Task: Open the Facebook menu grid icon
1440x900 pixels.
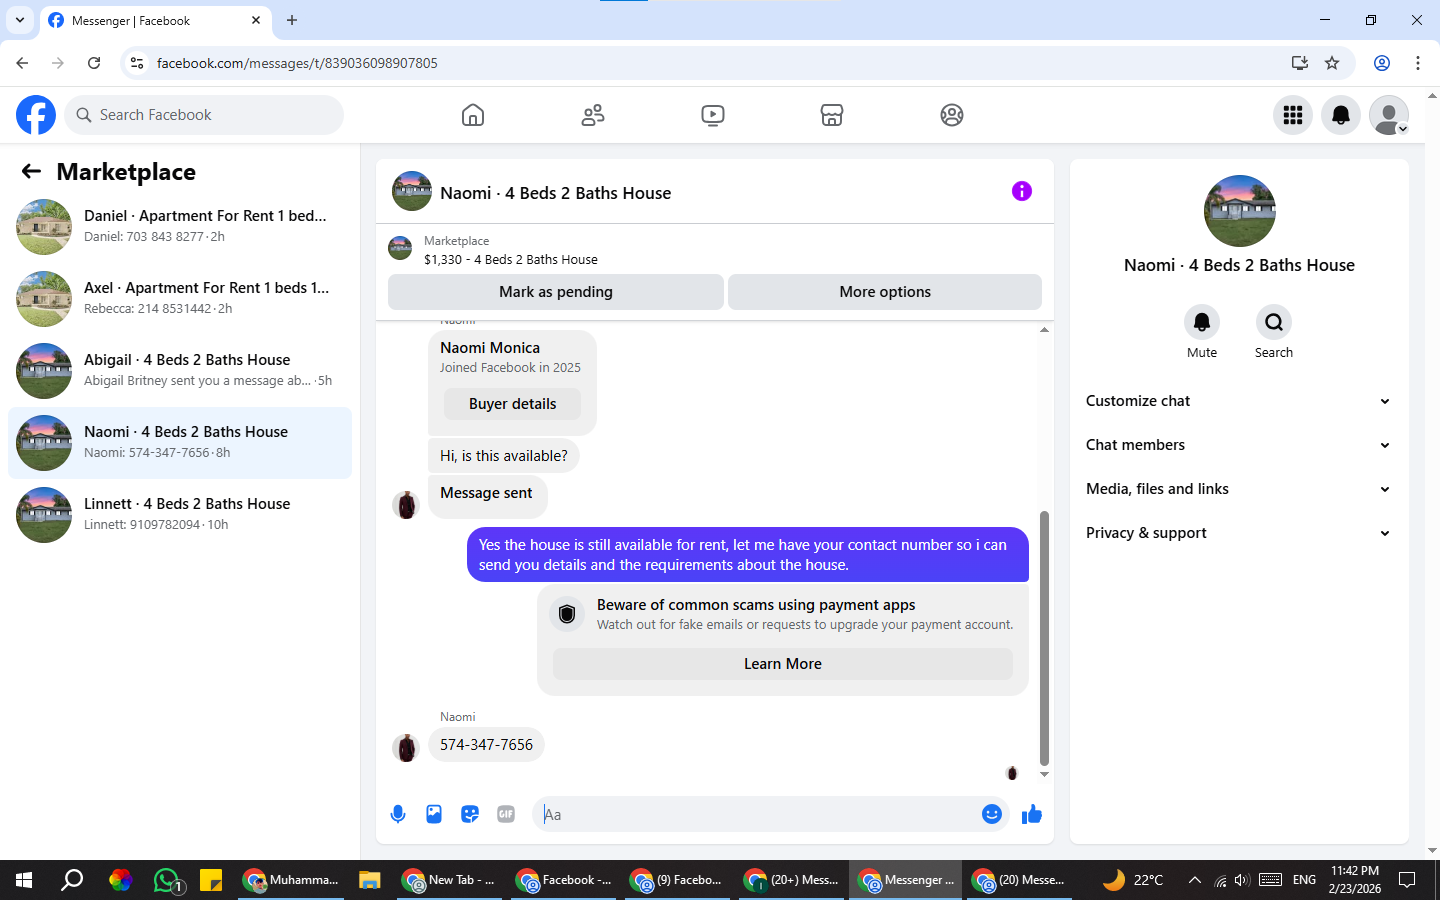Action: click(1293, 115)
